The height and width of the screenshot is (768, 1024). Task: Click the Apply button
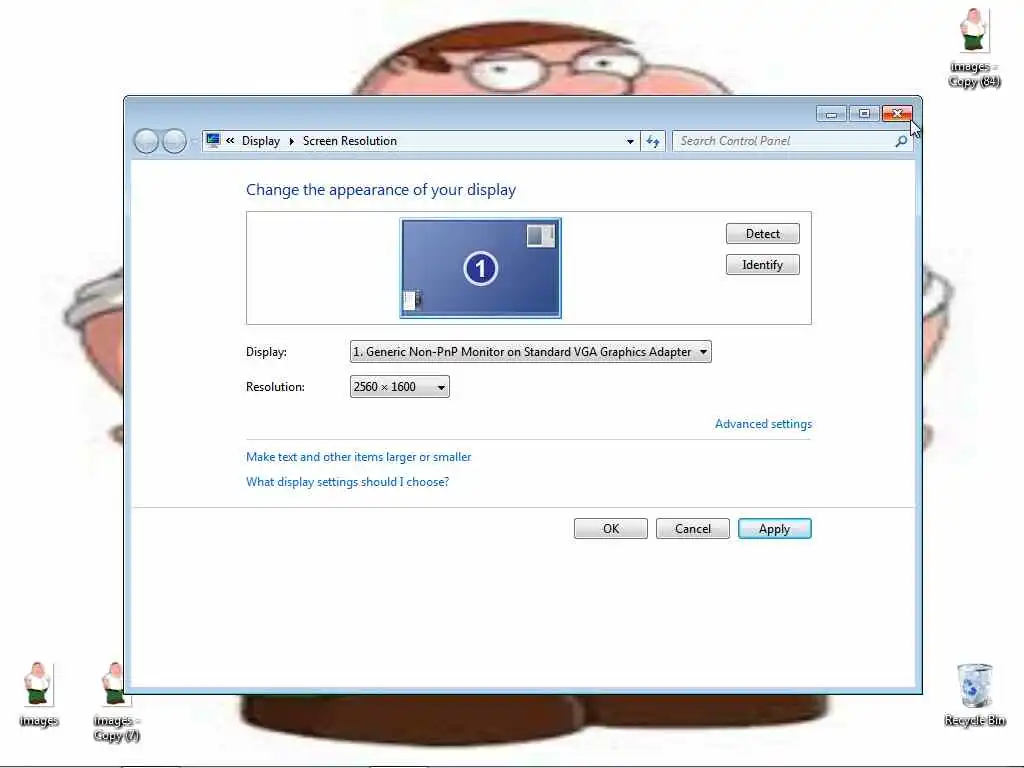[x=775, y=529]
